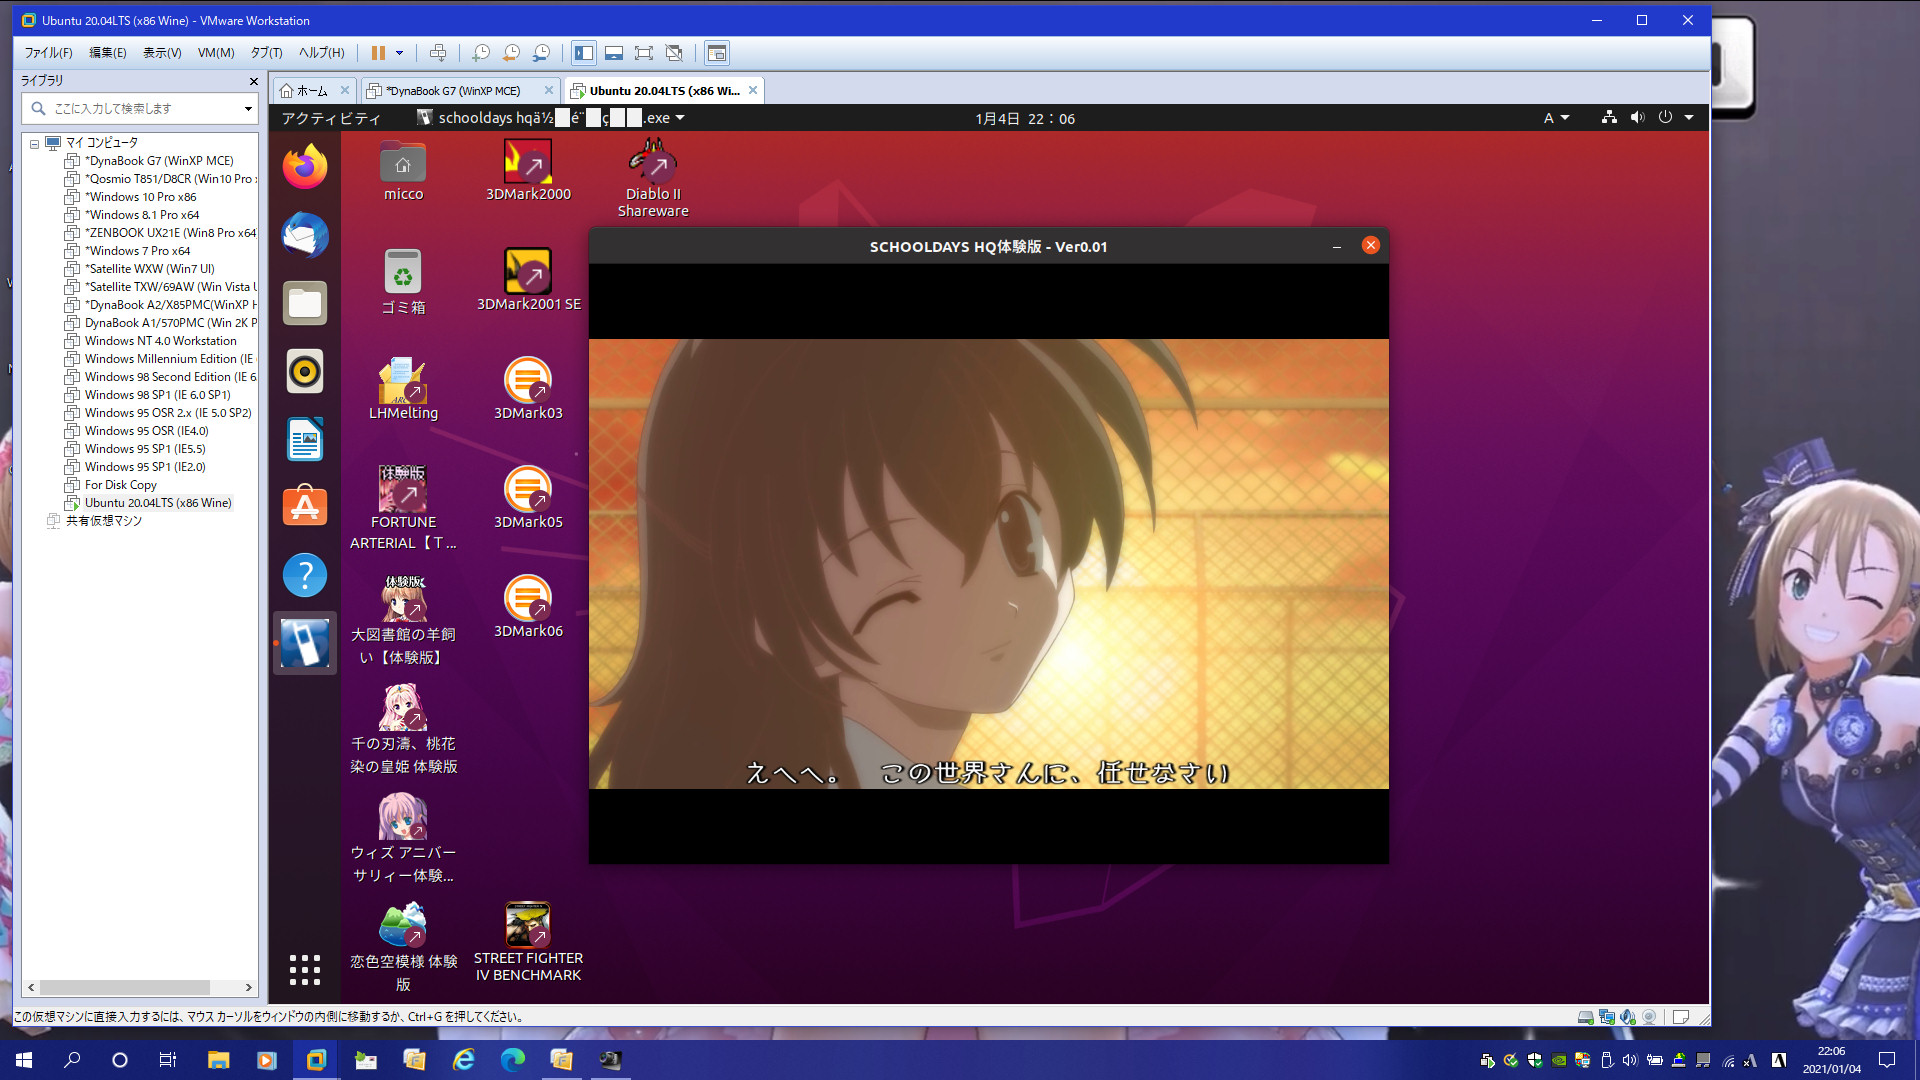This screenshot has width=1920, height=1080.
Task: Revert the virtual machine to its snapshot
Action: (x=511, y=53)
